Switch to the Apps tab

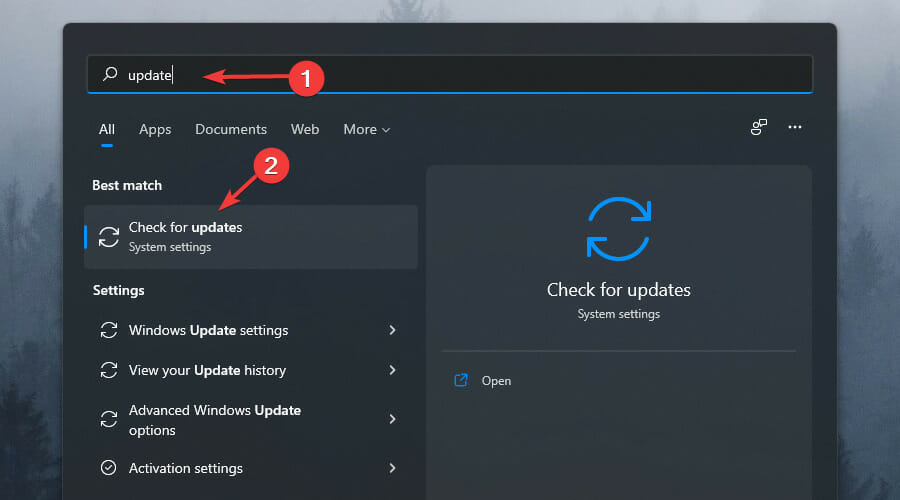tap(155, 129)
